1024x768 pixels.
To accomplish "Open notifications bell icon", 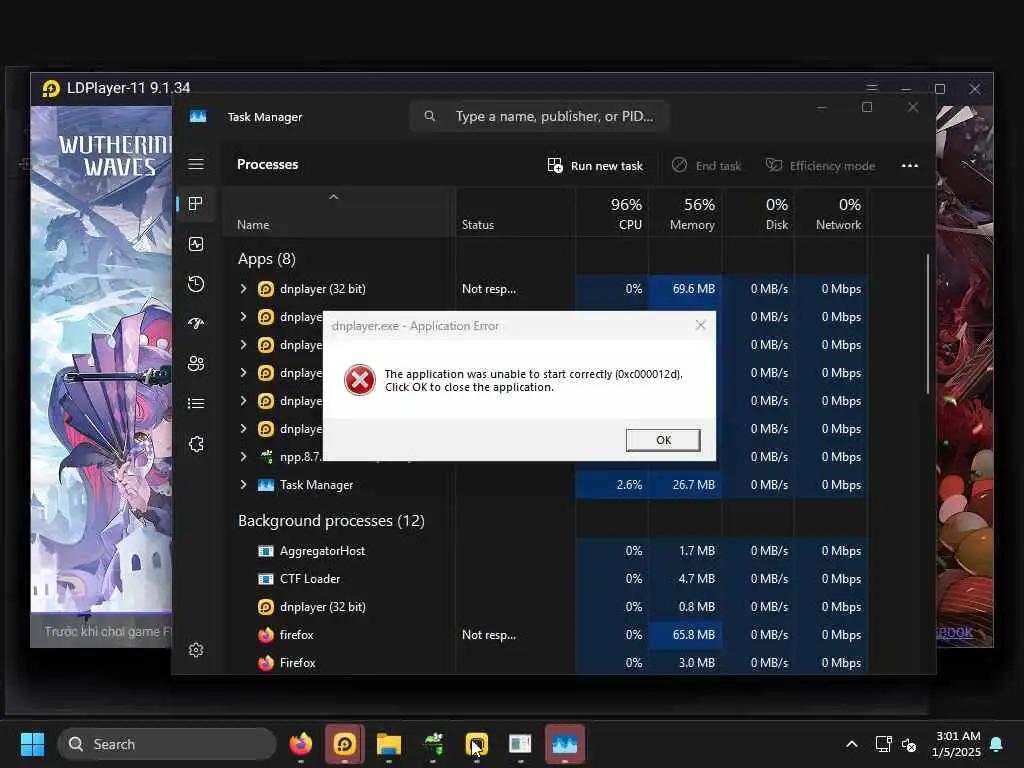I will [997, 744].
